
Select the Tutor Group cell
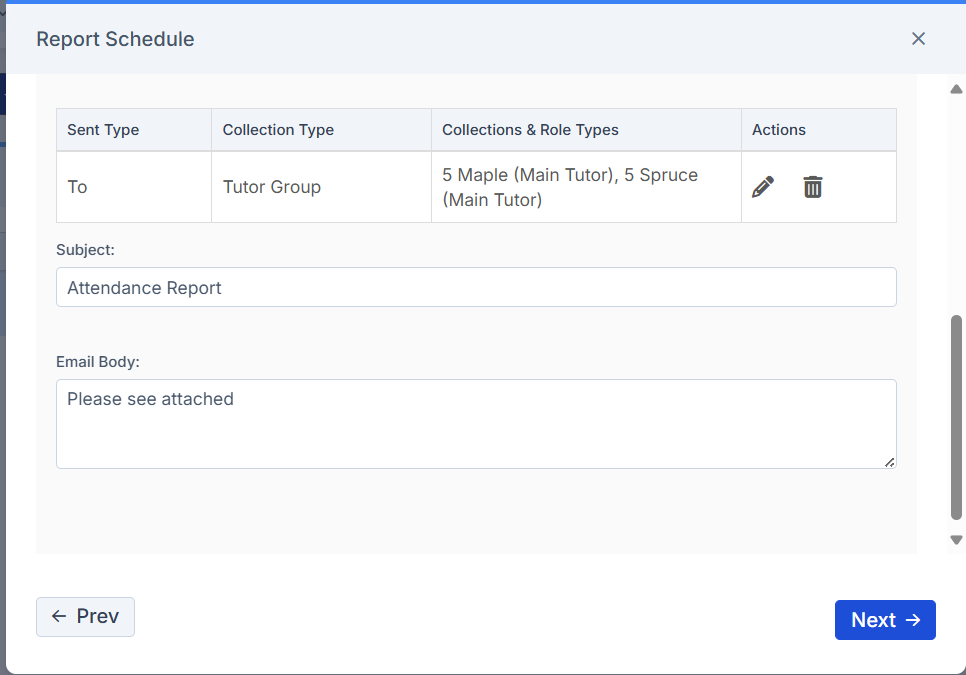[321, 187]
